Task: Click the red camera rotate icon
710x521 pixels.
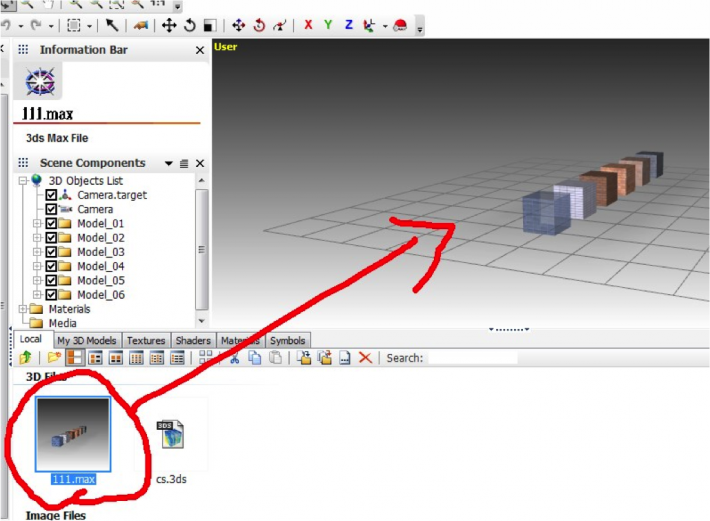Action: coord(259,25)
